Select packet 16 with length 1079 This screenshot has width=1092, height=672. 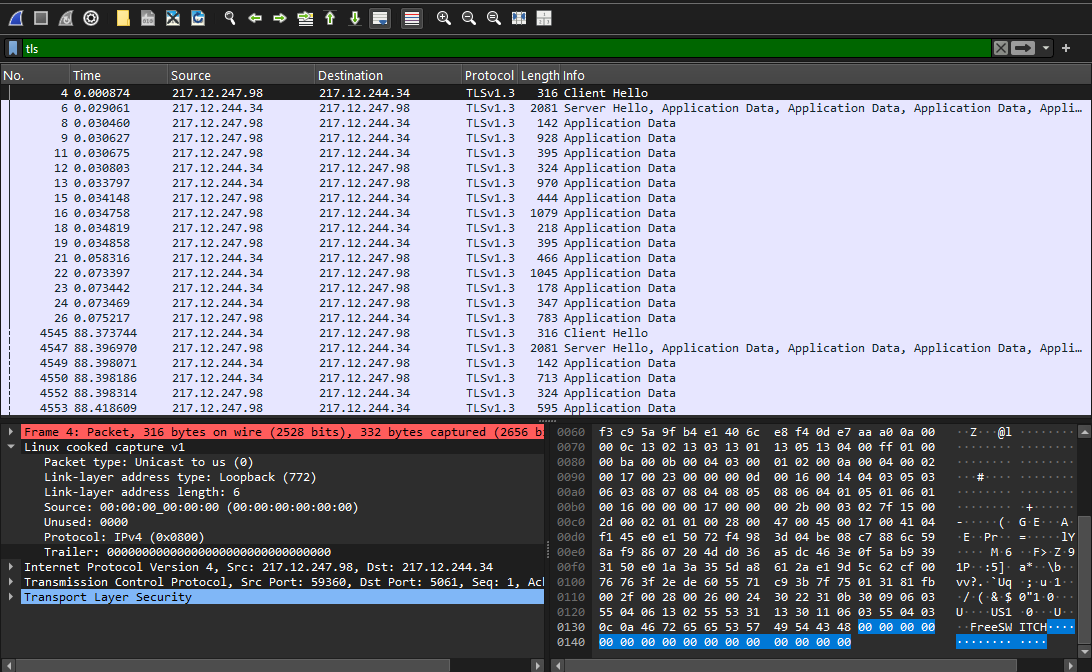(546, 213)
